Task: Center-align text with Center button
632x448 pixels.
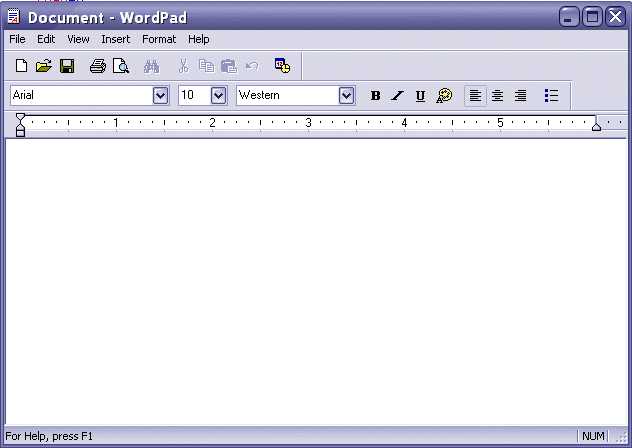Action: tap(497, 96)
